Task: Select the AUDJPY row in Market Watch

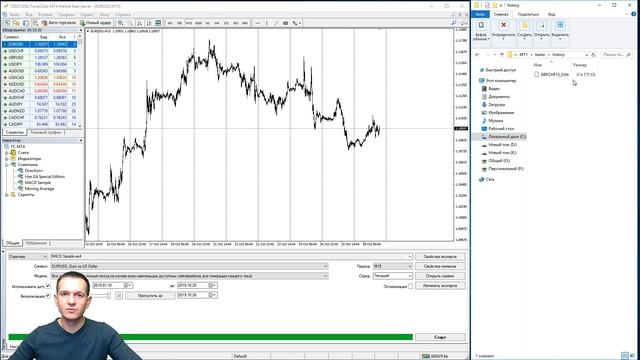Action: click(39, 104)
